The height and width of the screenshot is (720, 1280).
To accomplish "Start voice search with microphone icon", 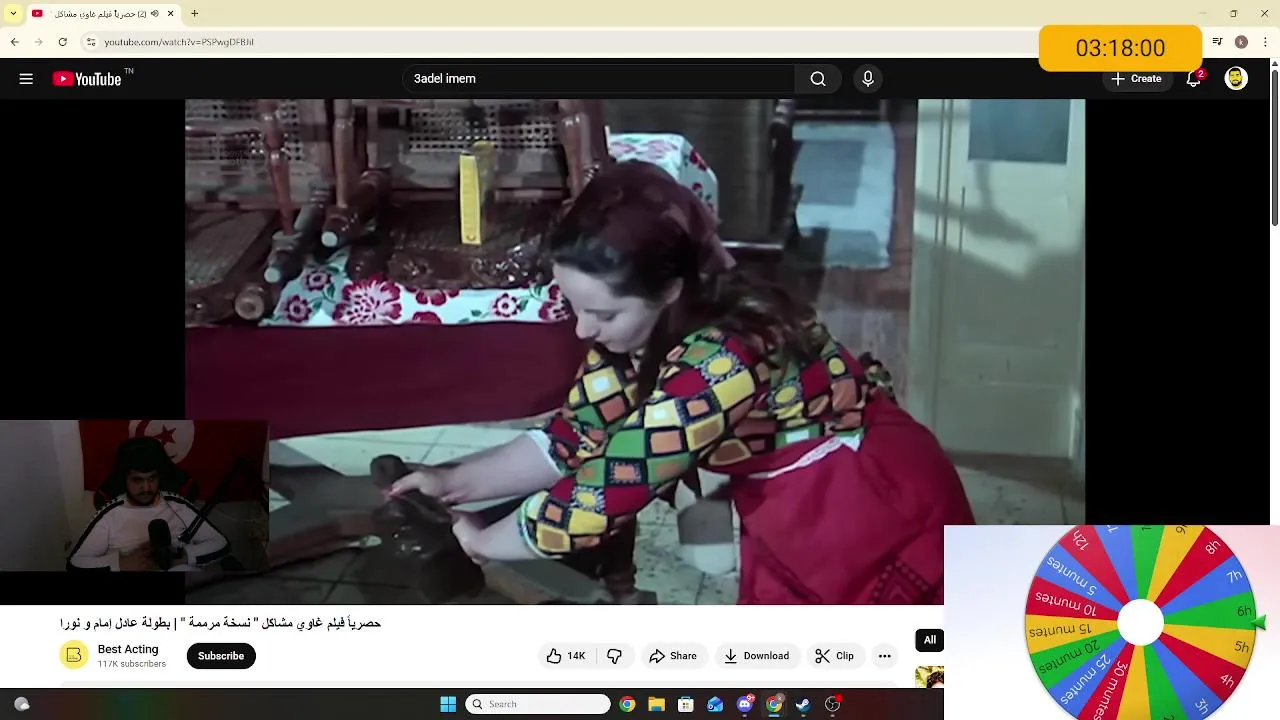I will tap(868, 79).
